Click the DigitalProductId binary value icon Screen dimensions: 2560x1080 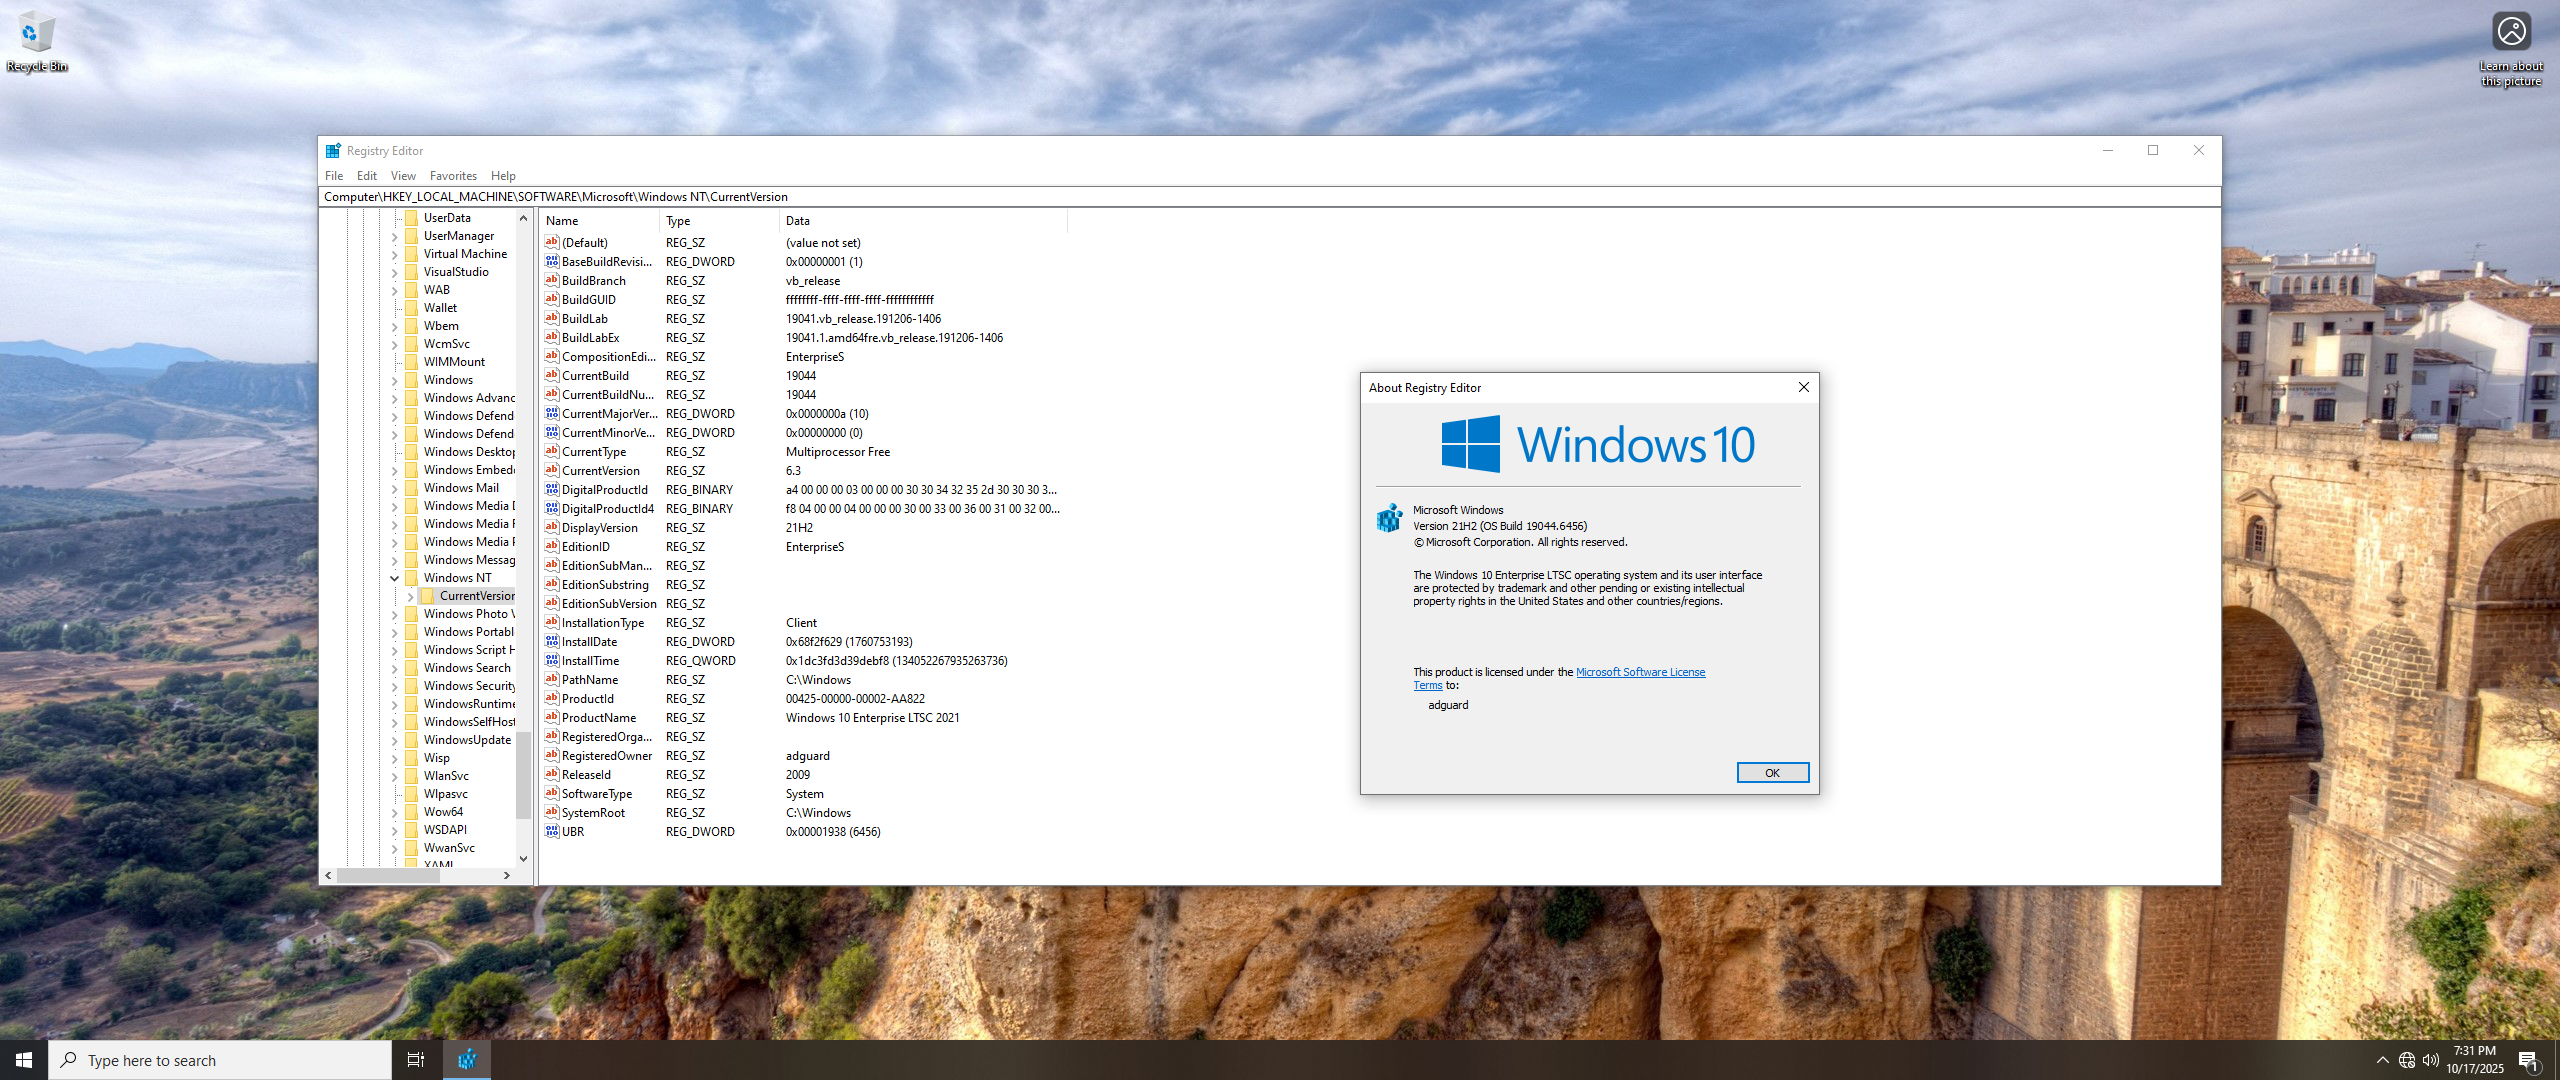click(551, 489)
